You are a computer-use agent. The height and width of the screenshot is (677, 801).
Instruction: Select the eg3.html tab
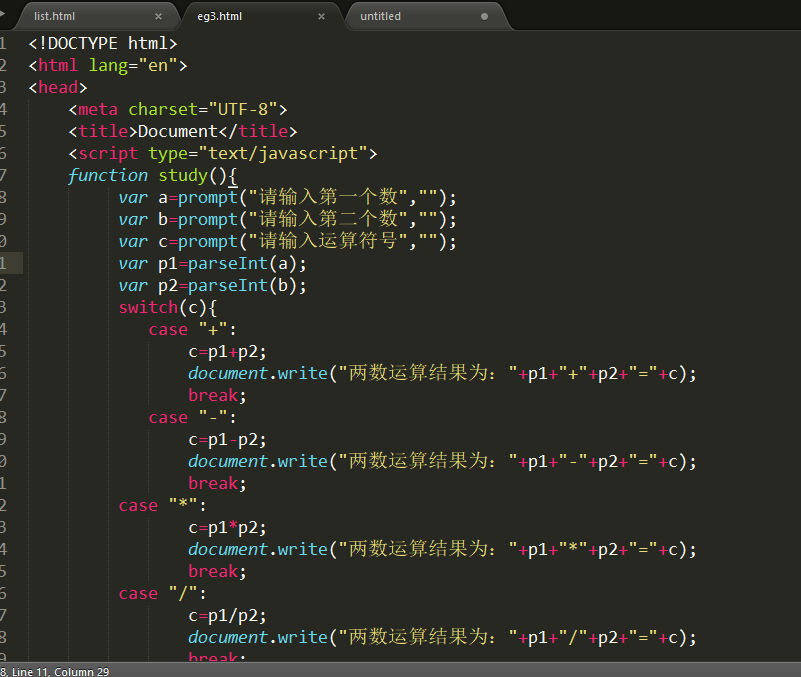219,17
